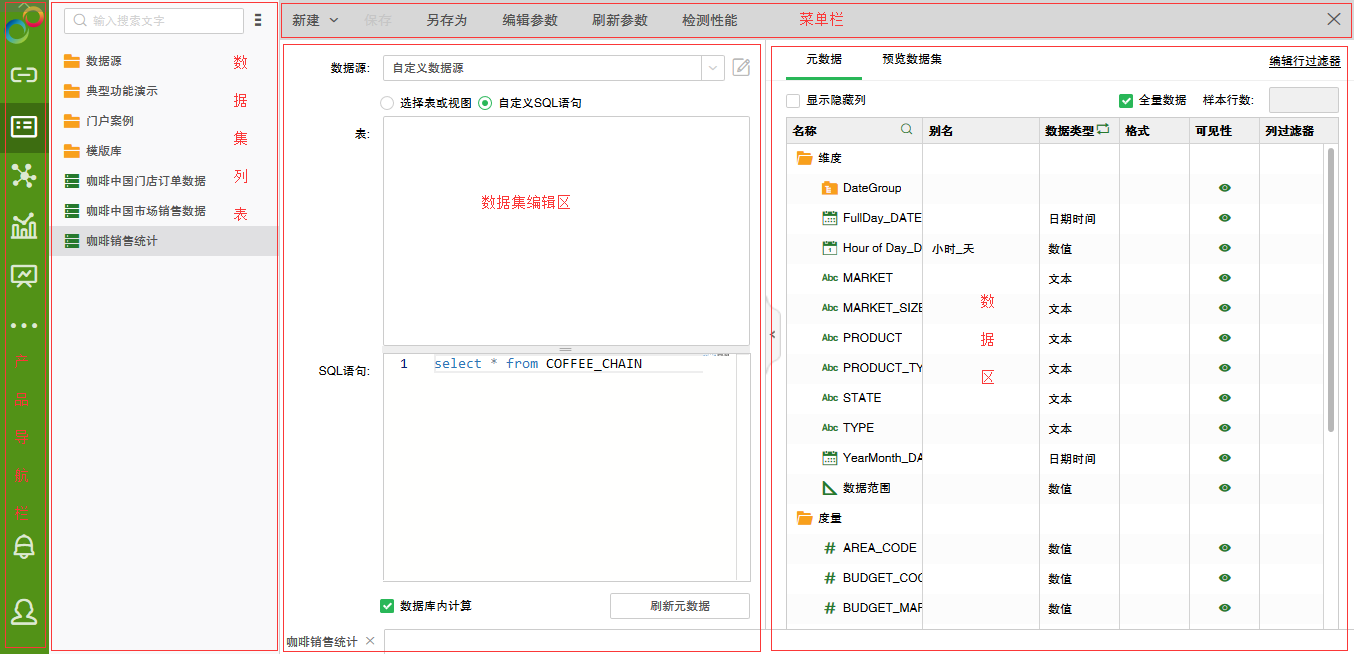The width and height of the screenshot is (1354, 654).
Task: Toggle the 全量数据 checkbox
Action: tap(1126, 101)
